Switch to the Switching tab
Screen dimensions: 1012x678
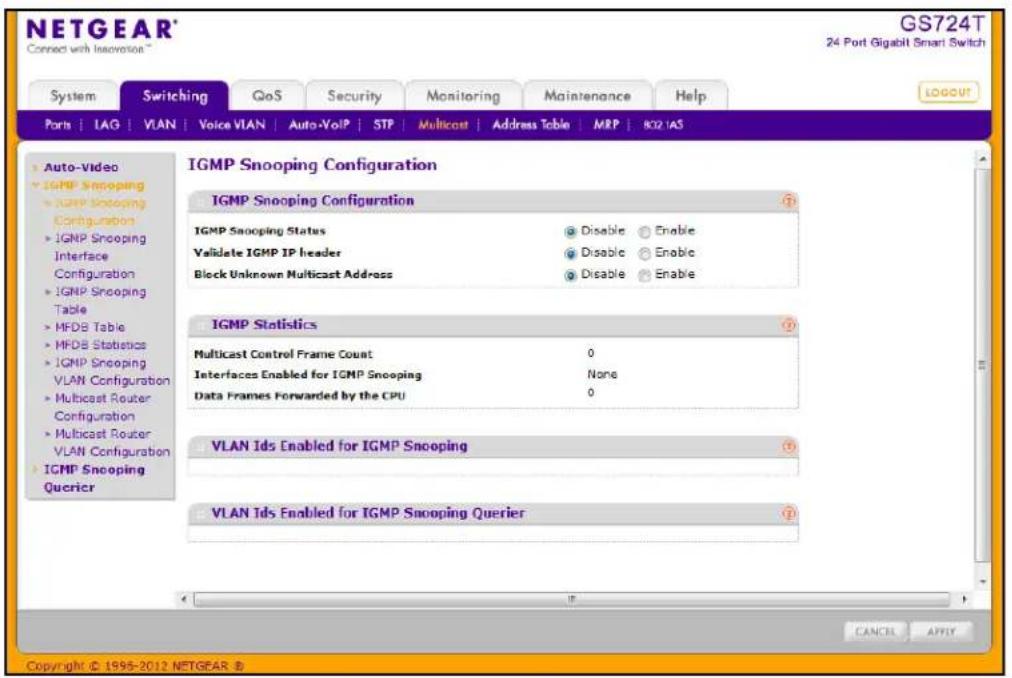pos(175,96)
